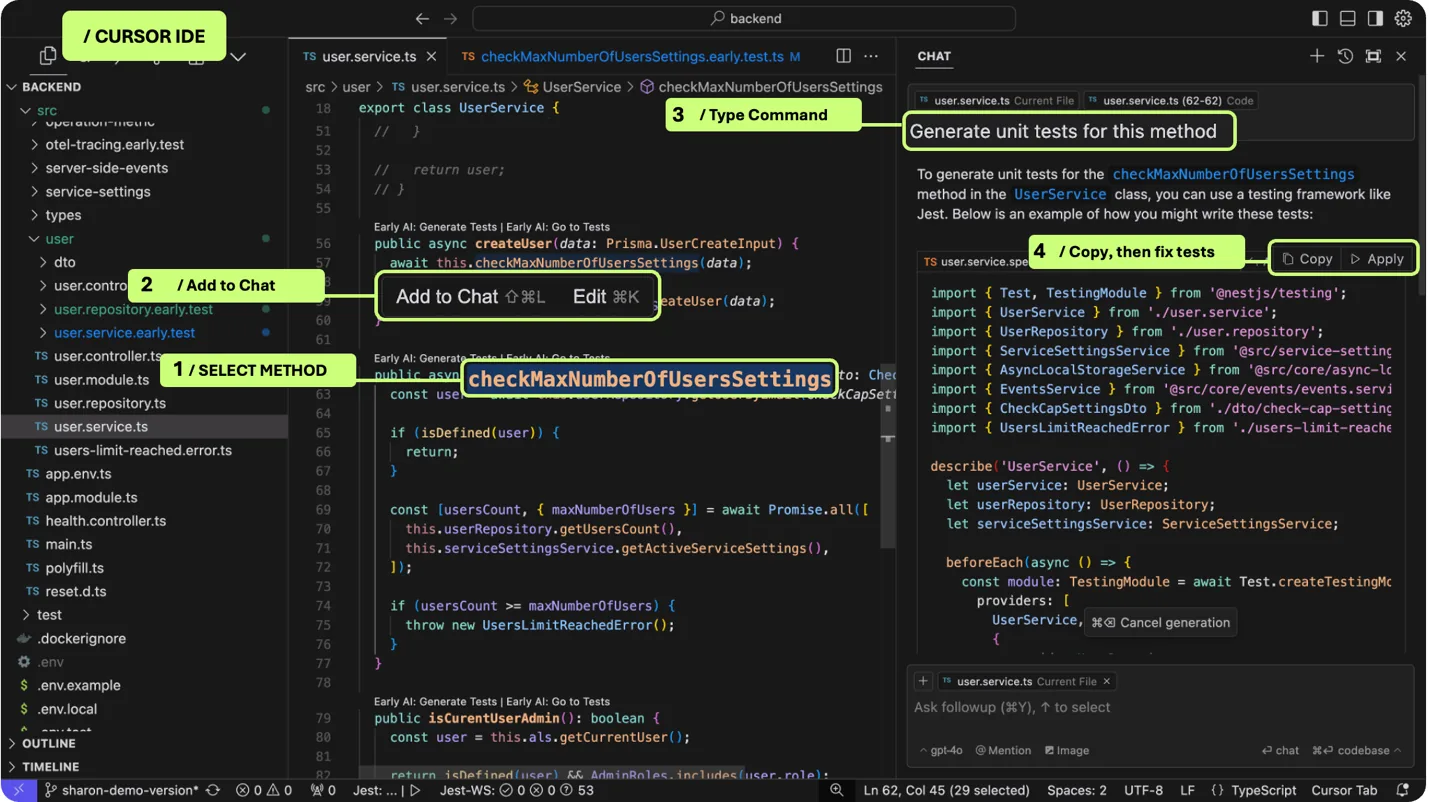Open remote window icon in status bar
Image resolution: width=1429 pixels, height=802 pixels.
pyautogui.click(x=18, y=790)
